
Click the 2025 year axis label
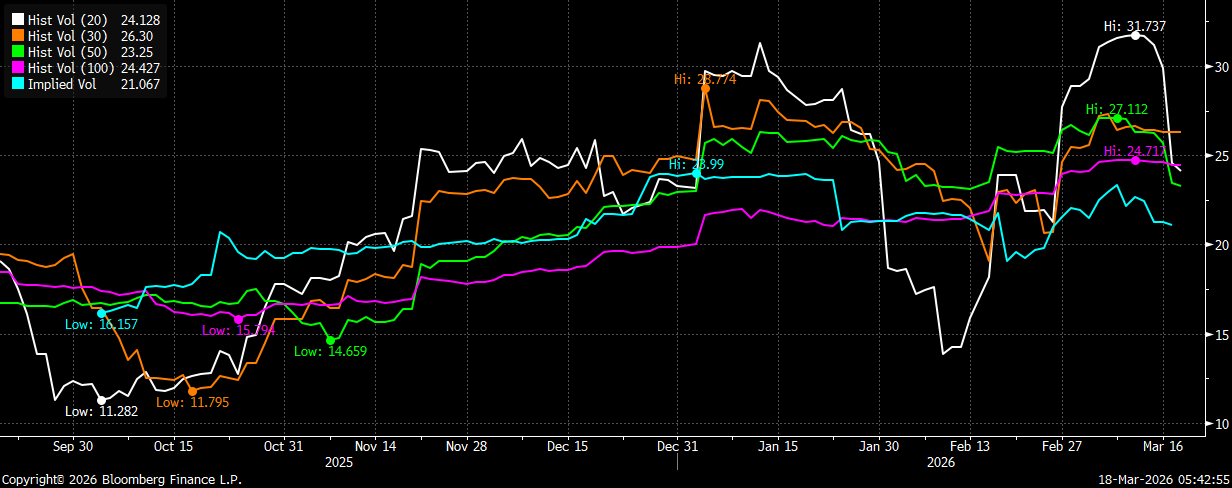[339, 463]
